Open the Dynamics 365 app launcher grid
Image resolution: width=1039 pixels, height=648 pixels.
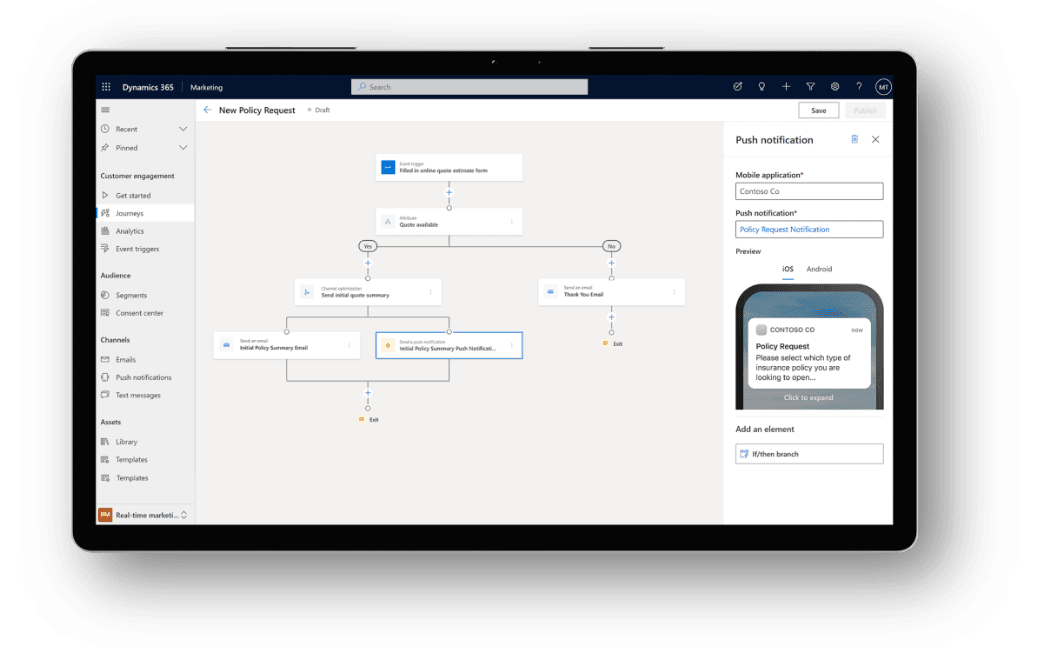[x=105, y=87]
